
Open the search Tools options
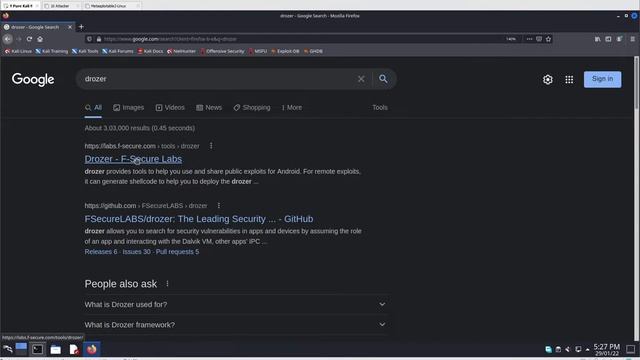(380, 108)
